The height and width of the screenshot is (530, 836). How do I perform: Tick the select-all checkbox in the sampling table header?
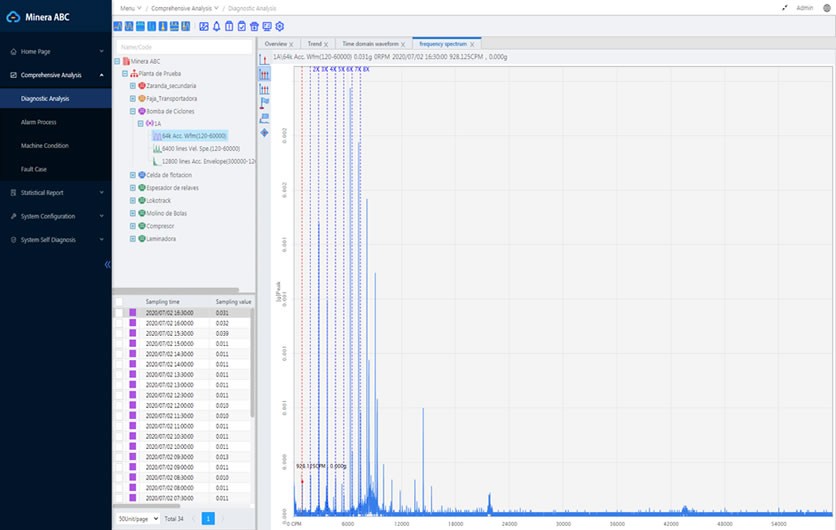(x=119, y=302)
